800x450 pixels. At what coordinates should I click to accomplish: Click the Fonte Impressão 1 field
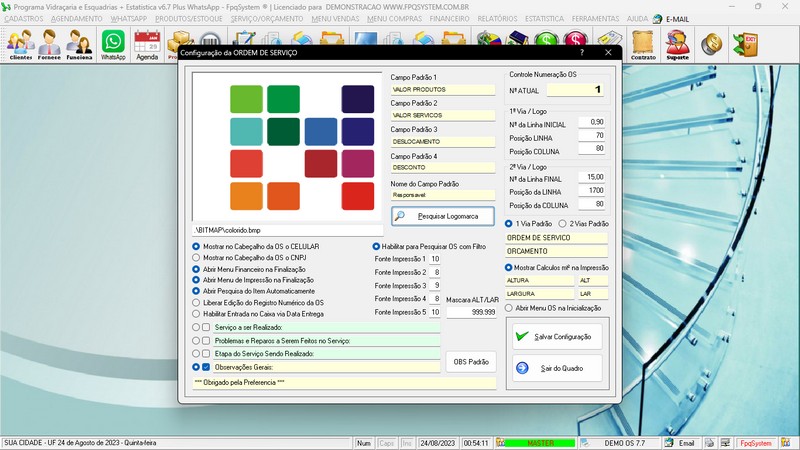tap(435, 259)
